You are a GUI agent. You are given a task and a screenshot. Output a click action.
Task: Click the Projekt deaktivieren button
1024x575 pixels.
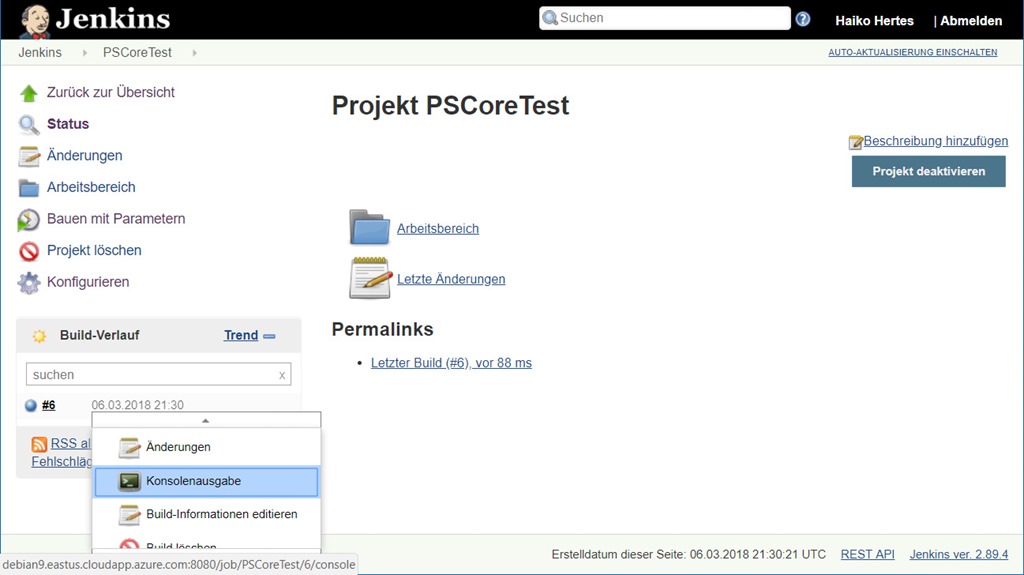point(928,171)
